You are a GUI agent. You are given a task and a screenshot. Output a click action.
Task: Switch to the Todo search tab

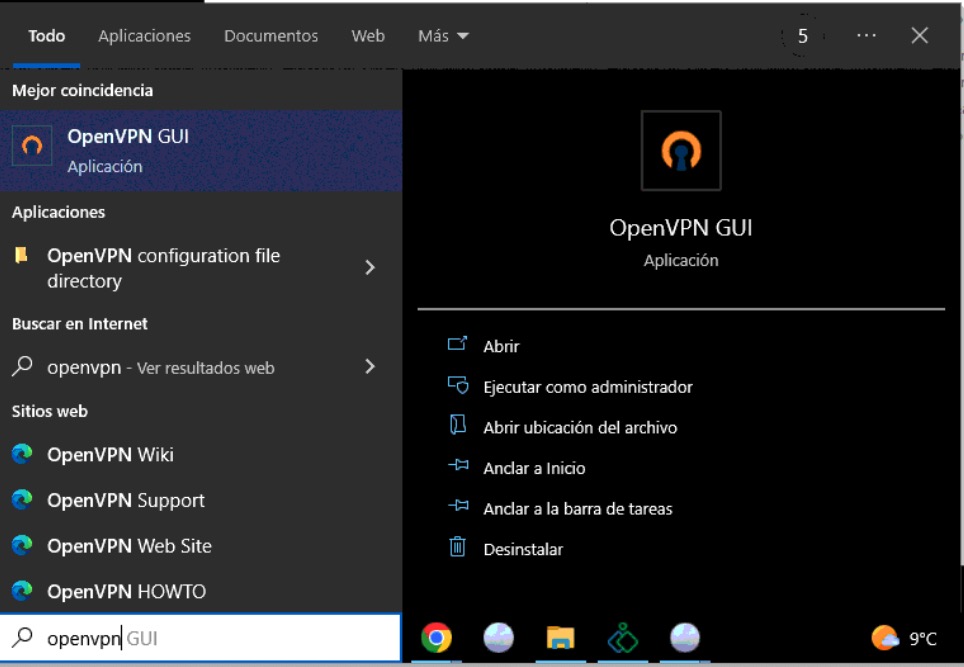46,36
